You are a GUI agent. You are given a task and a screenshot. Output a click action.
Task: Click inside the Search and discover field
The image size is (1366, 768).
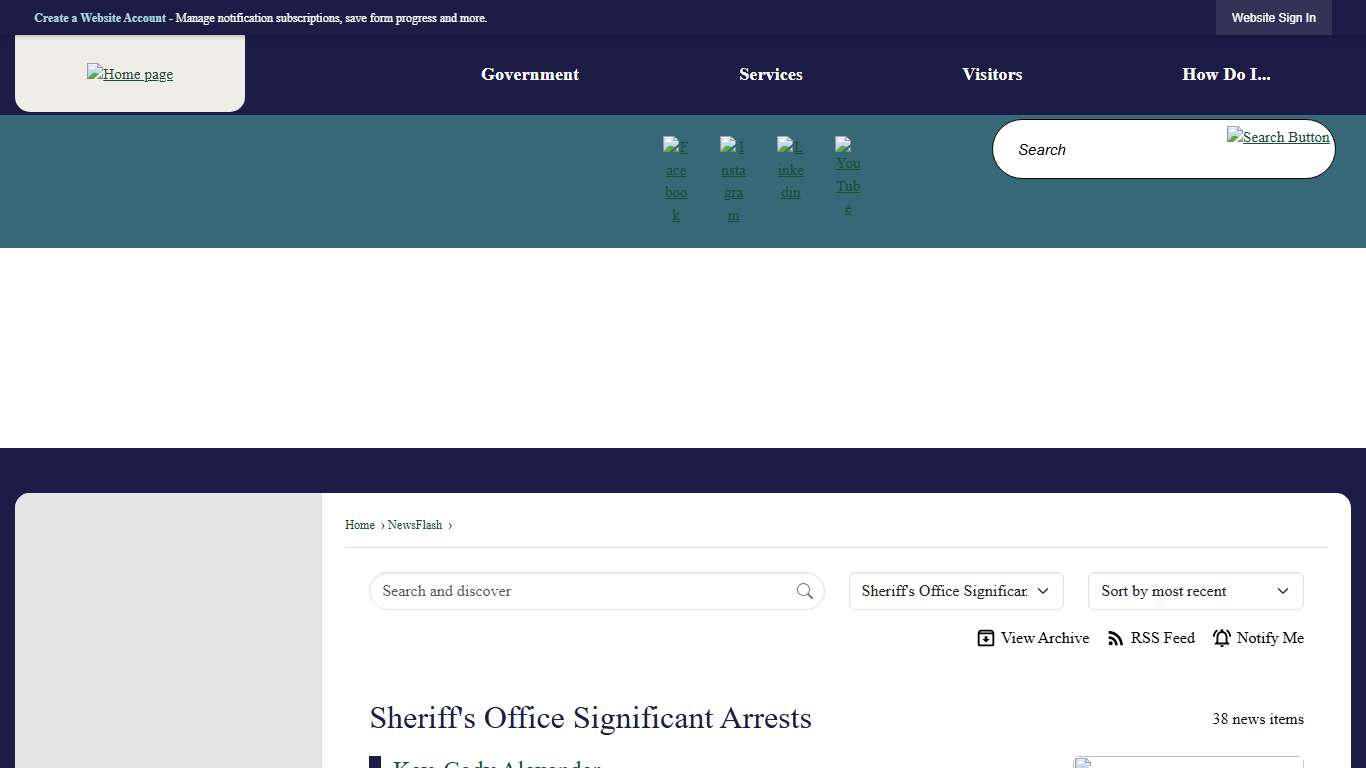pos(580,591)
